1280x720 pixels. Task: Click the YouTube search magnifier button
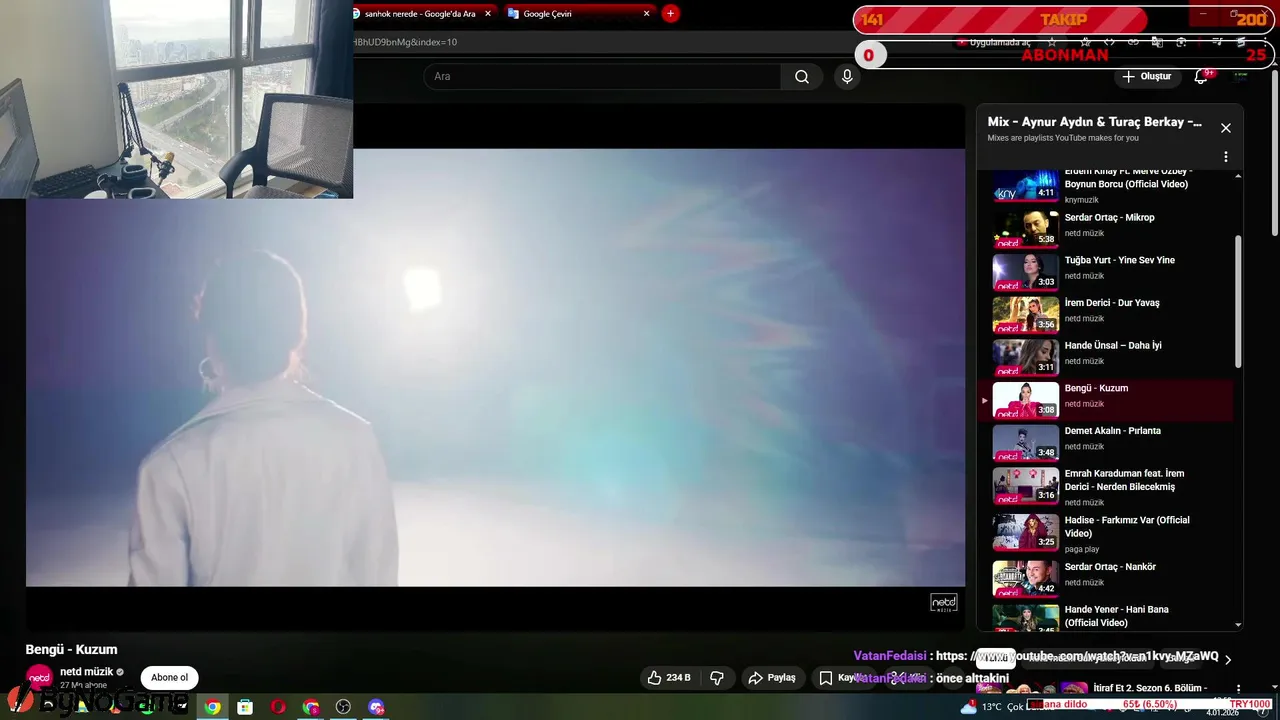pos(802,77)
